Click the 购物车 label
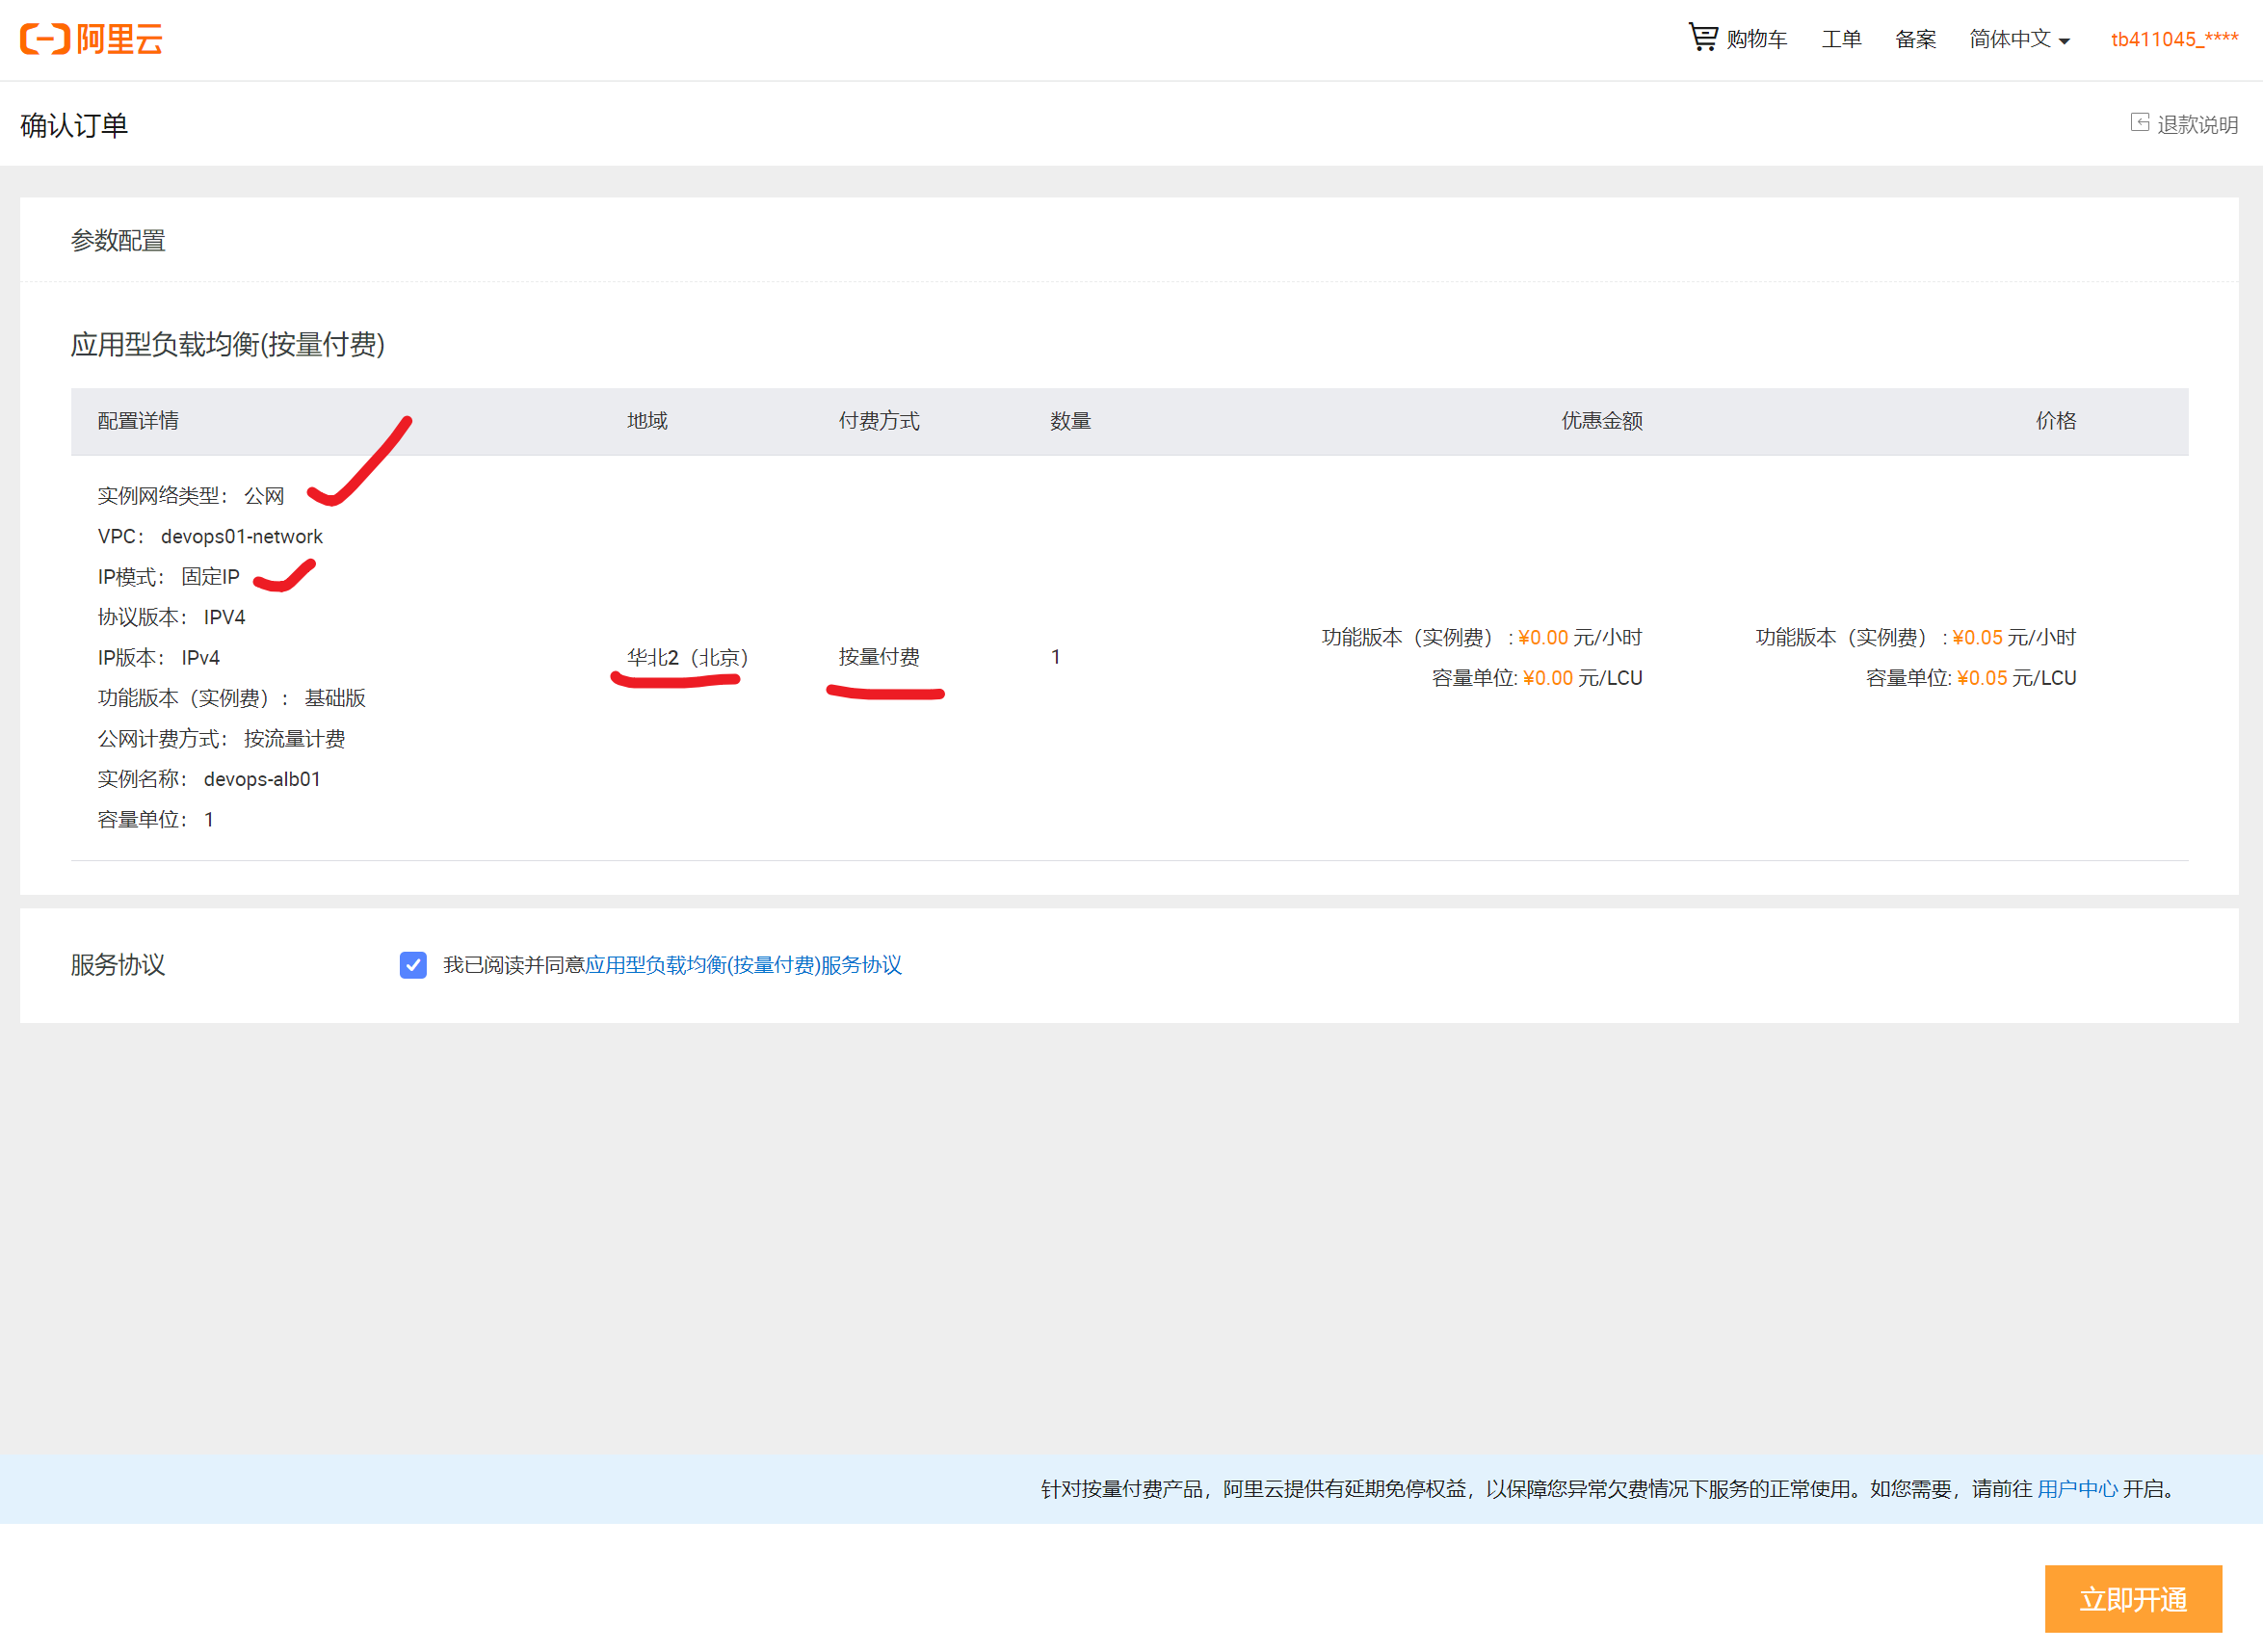Viewport: 2263px width, 1652px height. 1757,39
